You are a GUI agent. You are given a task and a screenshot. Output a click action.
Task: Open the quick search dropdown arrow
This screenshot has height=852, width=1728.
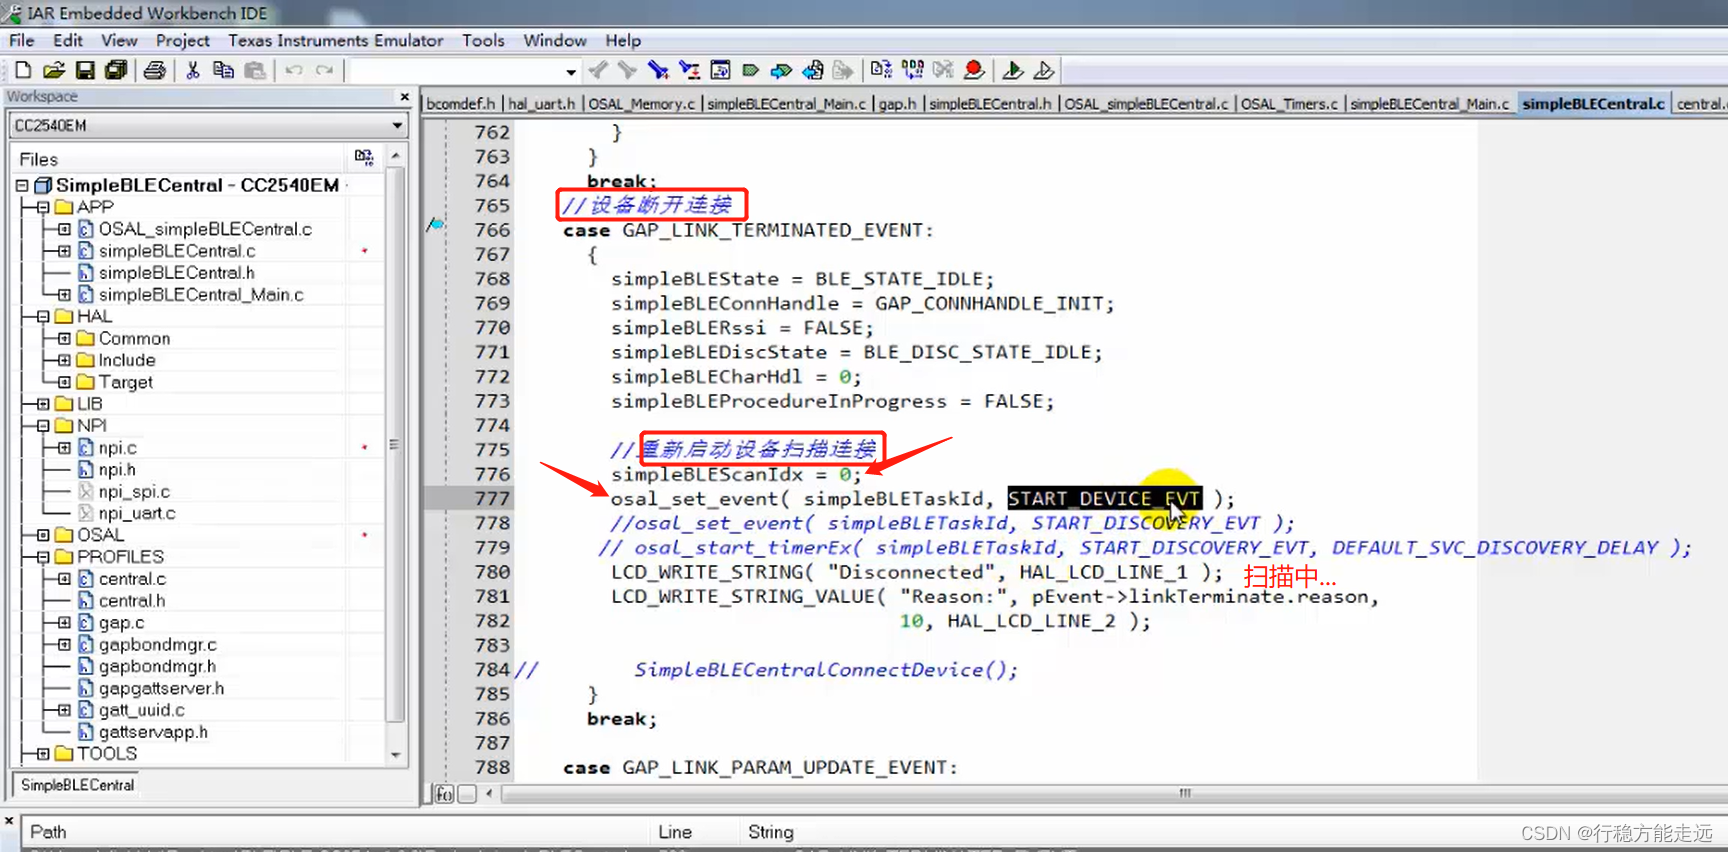[x=571, y=71]
